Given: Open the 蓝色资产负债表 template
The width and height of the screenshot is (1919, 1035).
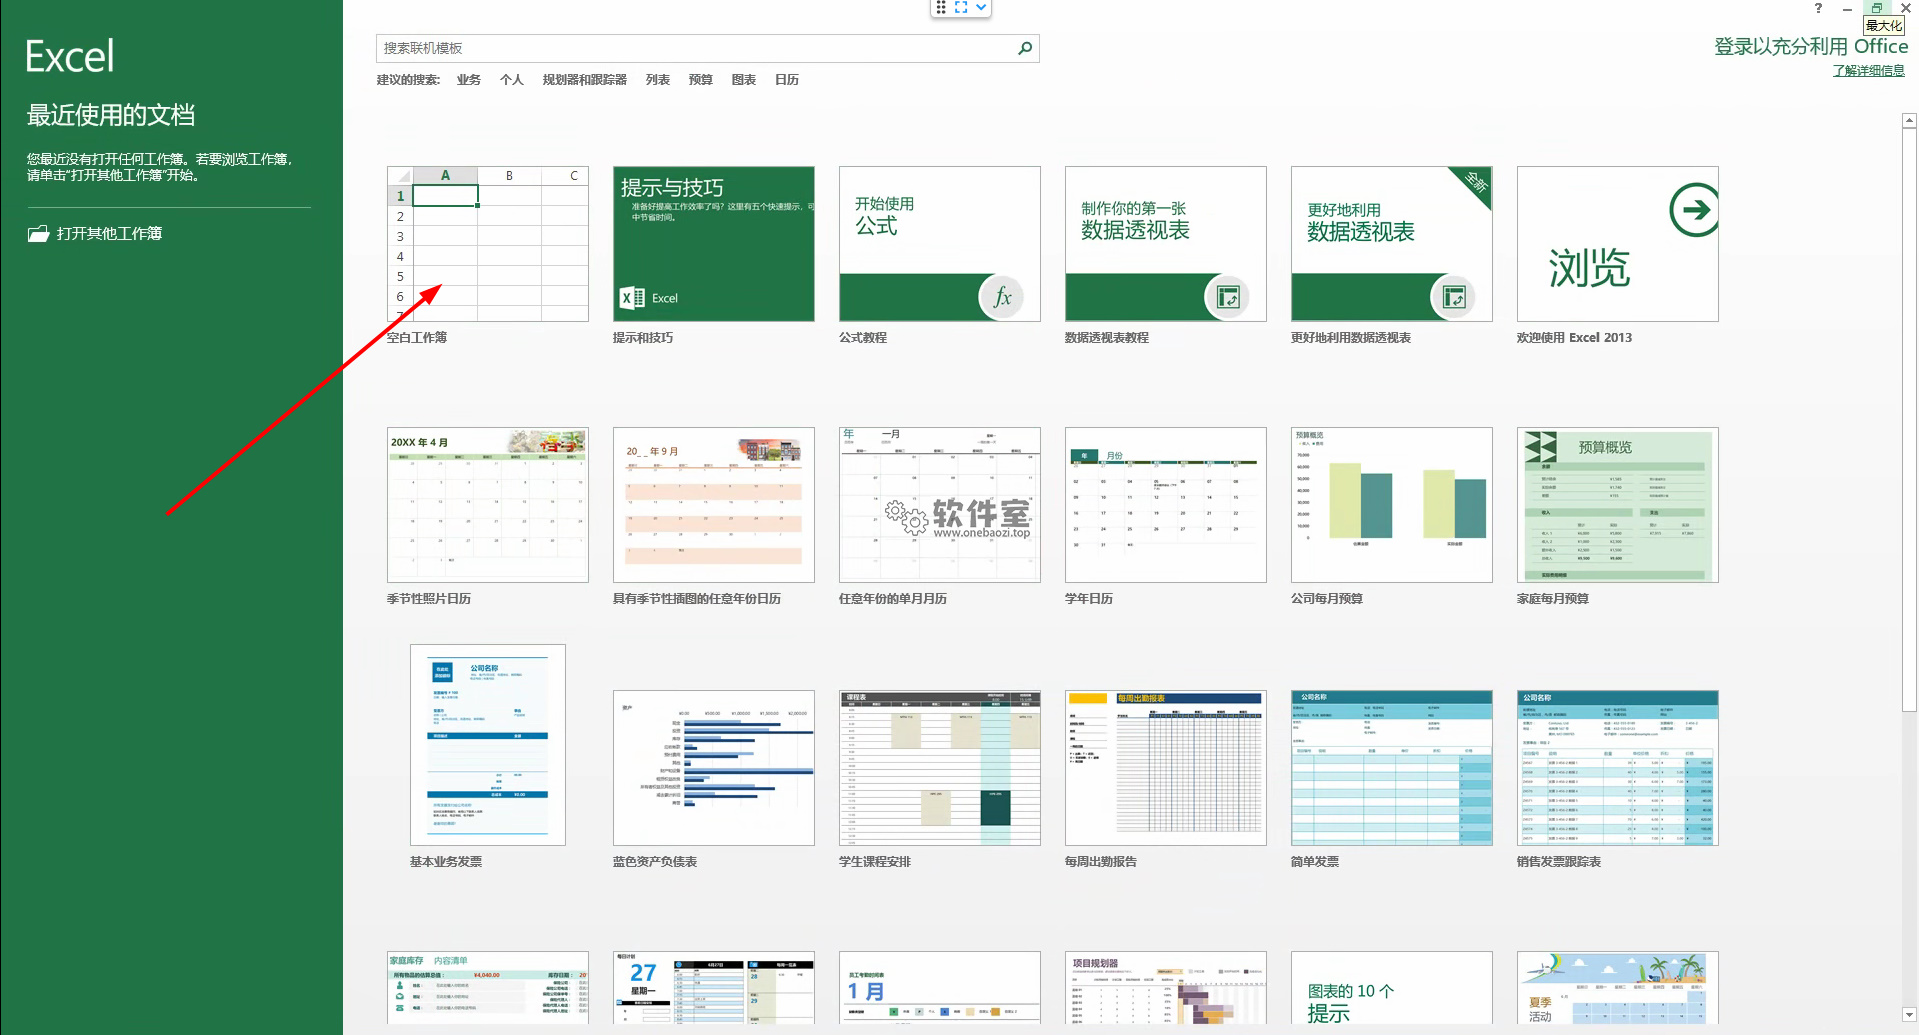Looking at the screenshot, I should 714,768.
